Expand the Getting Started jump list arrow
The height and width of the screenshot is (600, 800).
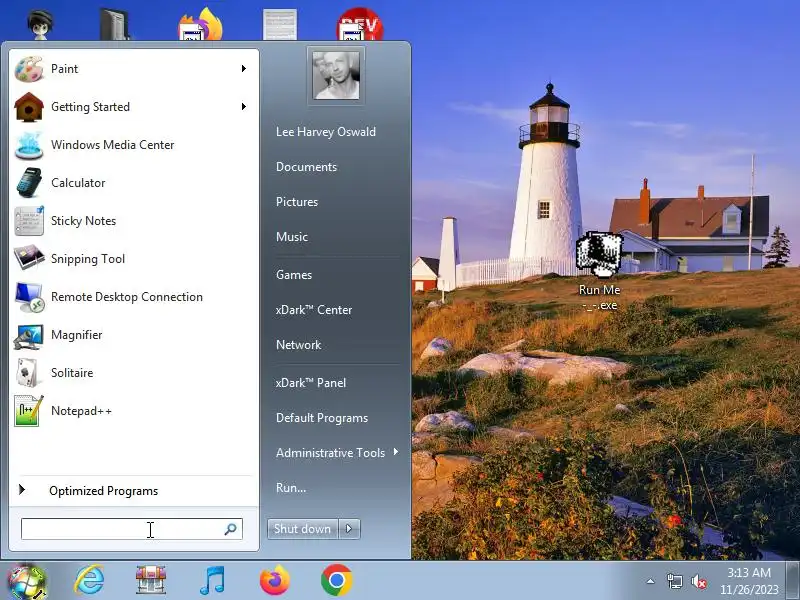pyautogui.click(x=244, y=107)
